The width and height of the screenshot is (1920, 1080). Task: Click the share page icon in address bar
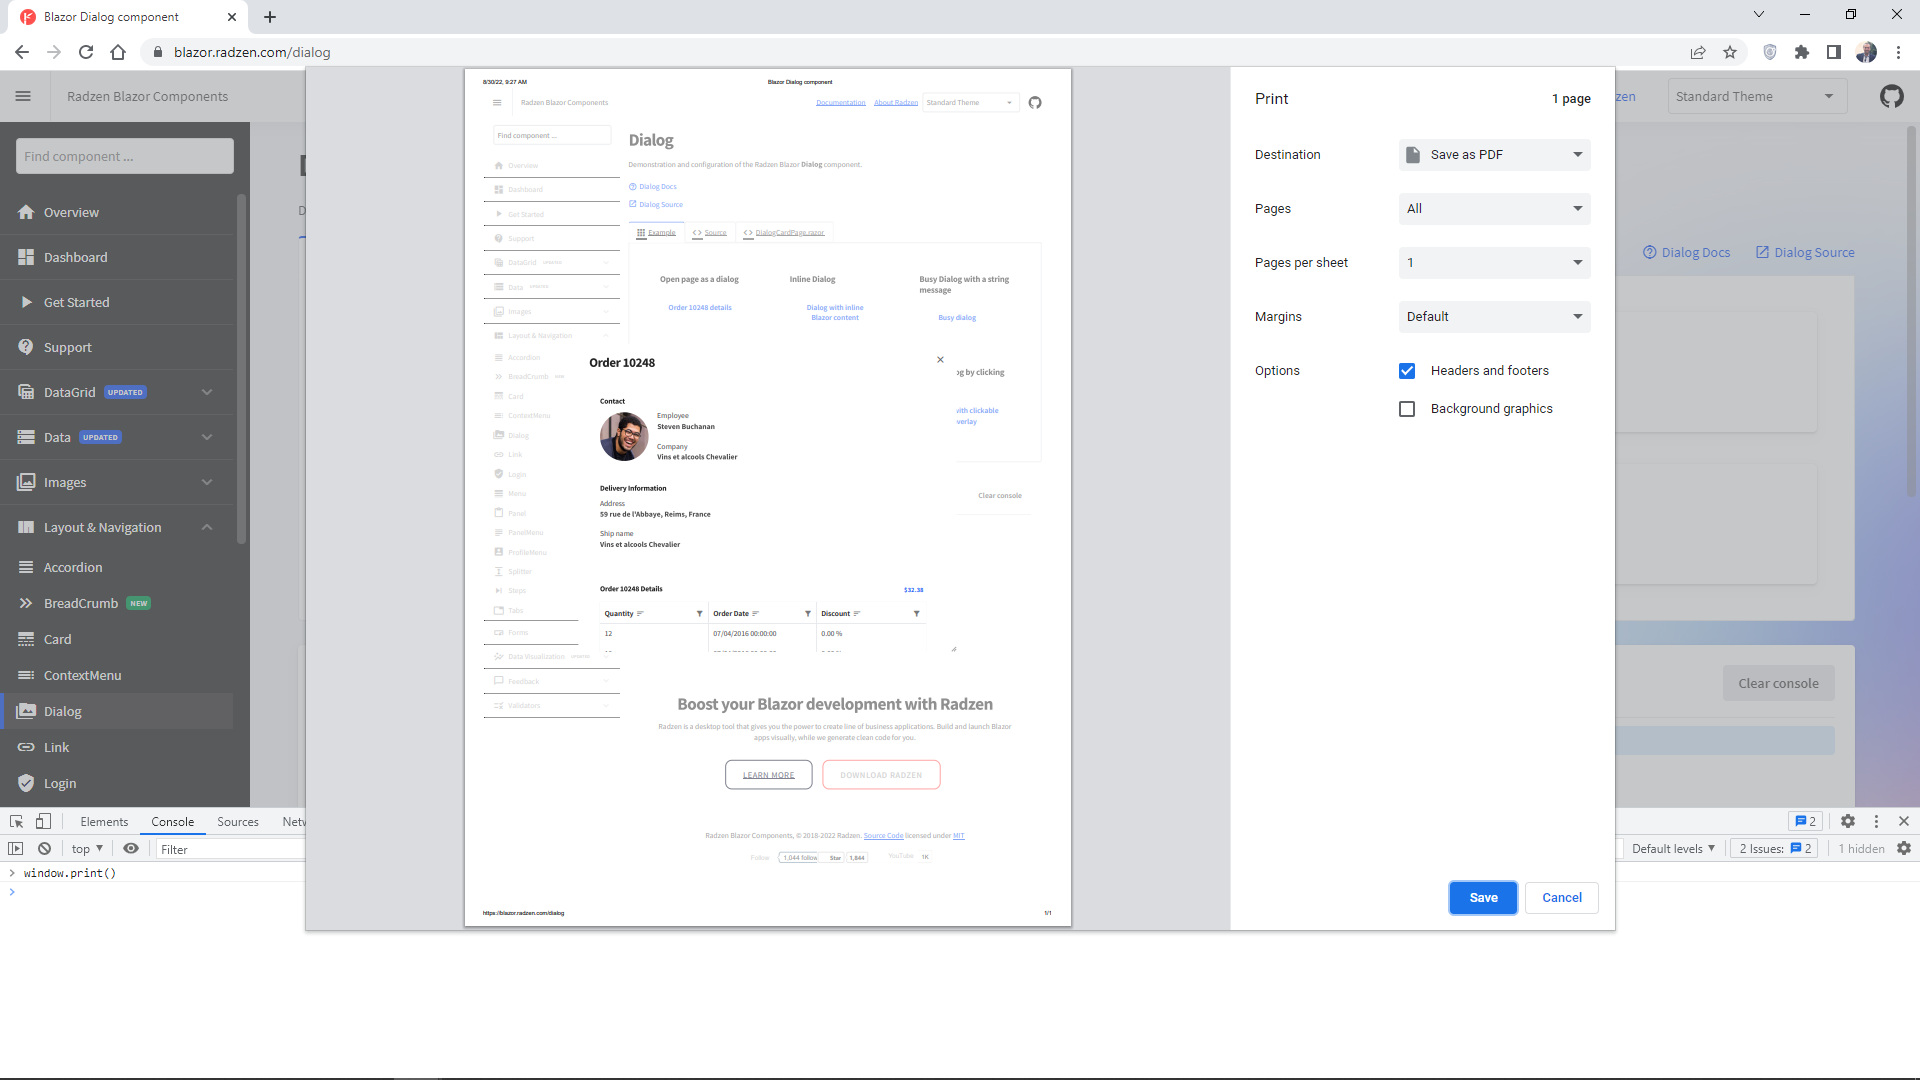1698,52
